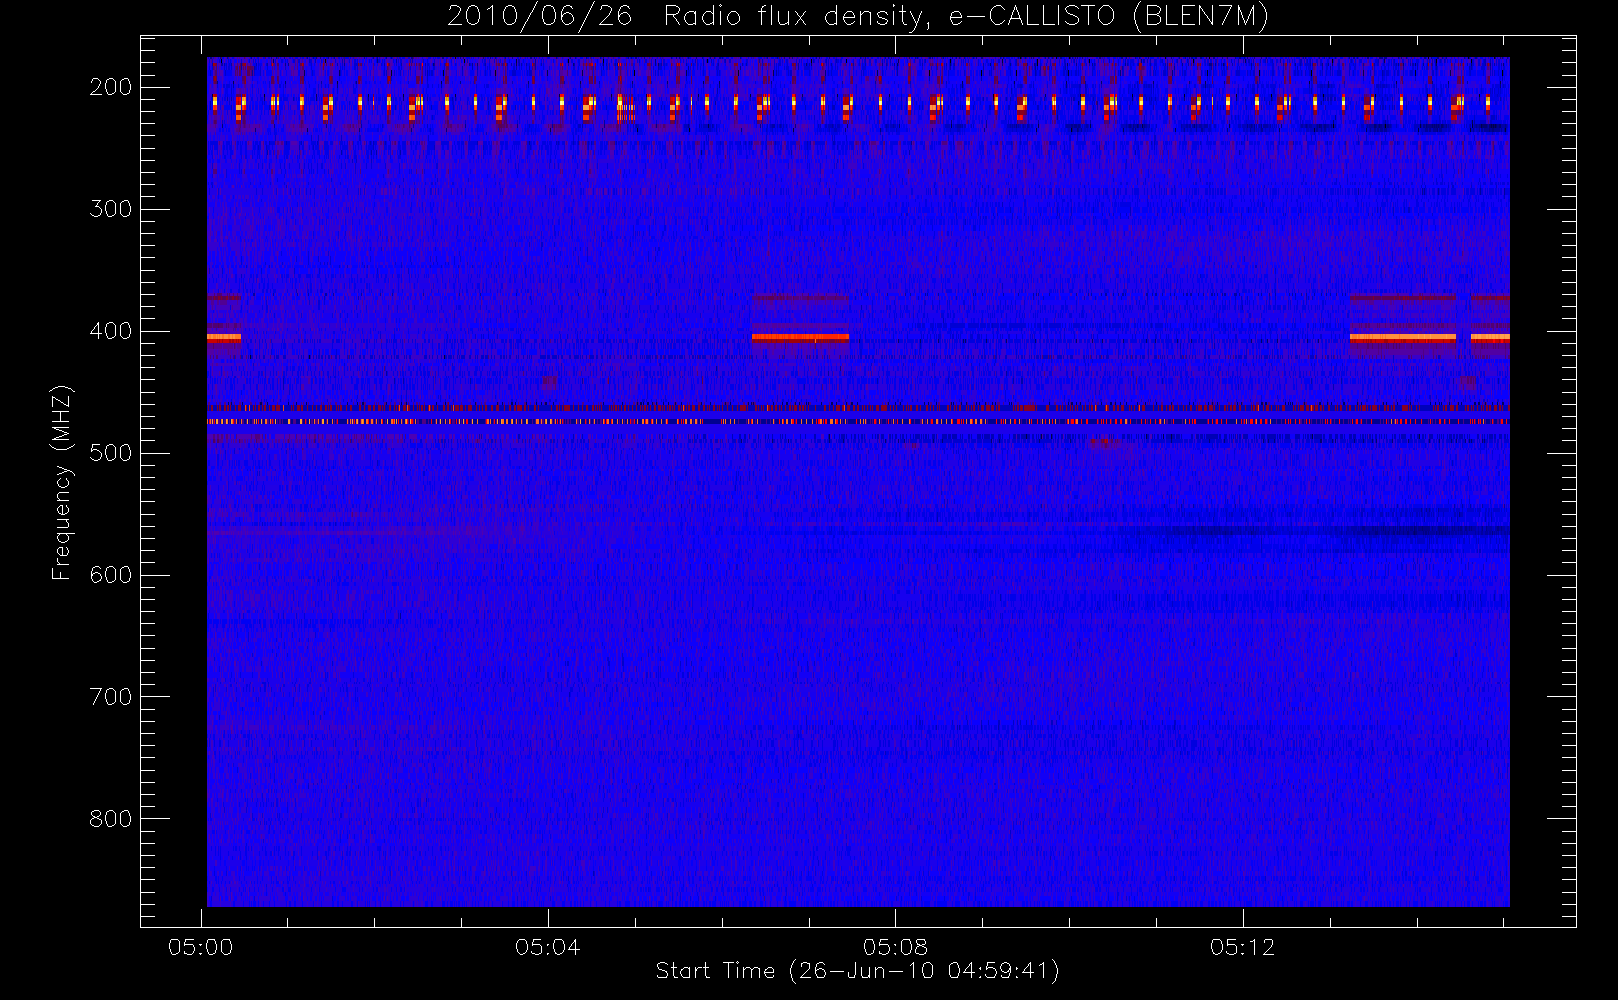This screenshot has width=1618, height=1000.
Task: Select the 600 frequency tick label
Action: tap(111, 575)
